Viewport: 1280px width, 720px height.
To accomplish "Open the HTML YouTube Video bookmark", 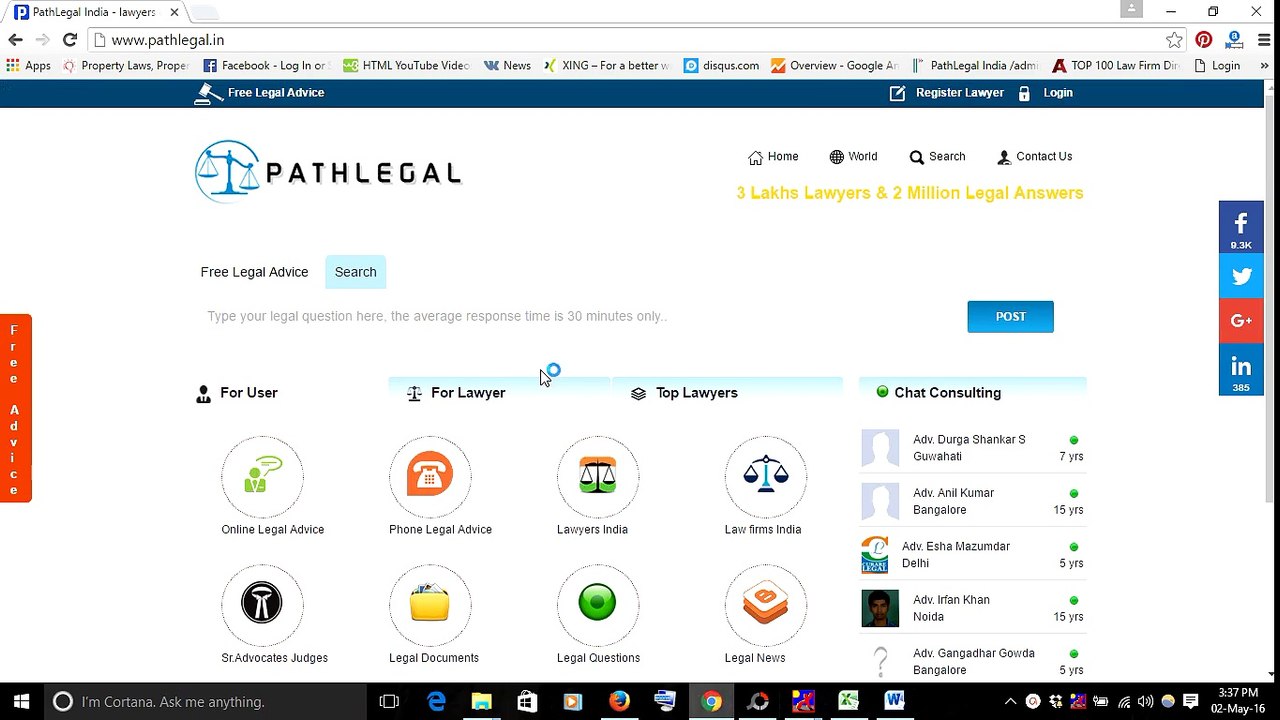I will pos(406,66).
